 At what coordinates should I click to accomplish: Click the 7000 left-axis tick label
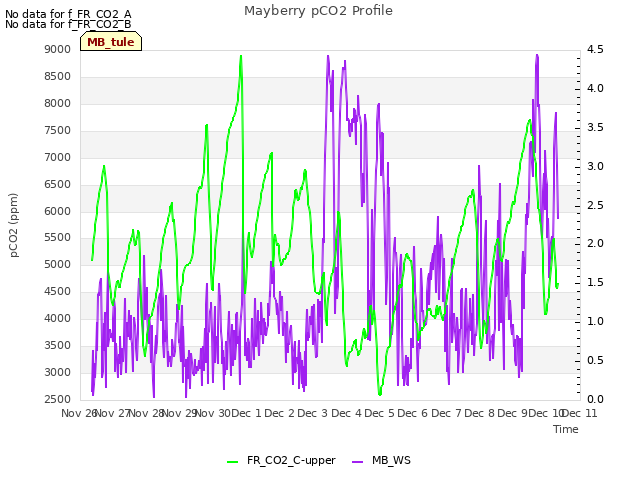pos(58,157)
